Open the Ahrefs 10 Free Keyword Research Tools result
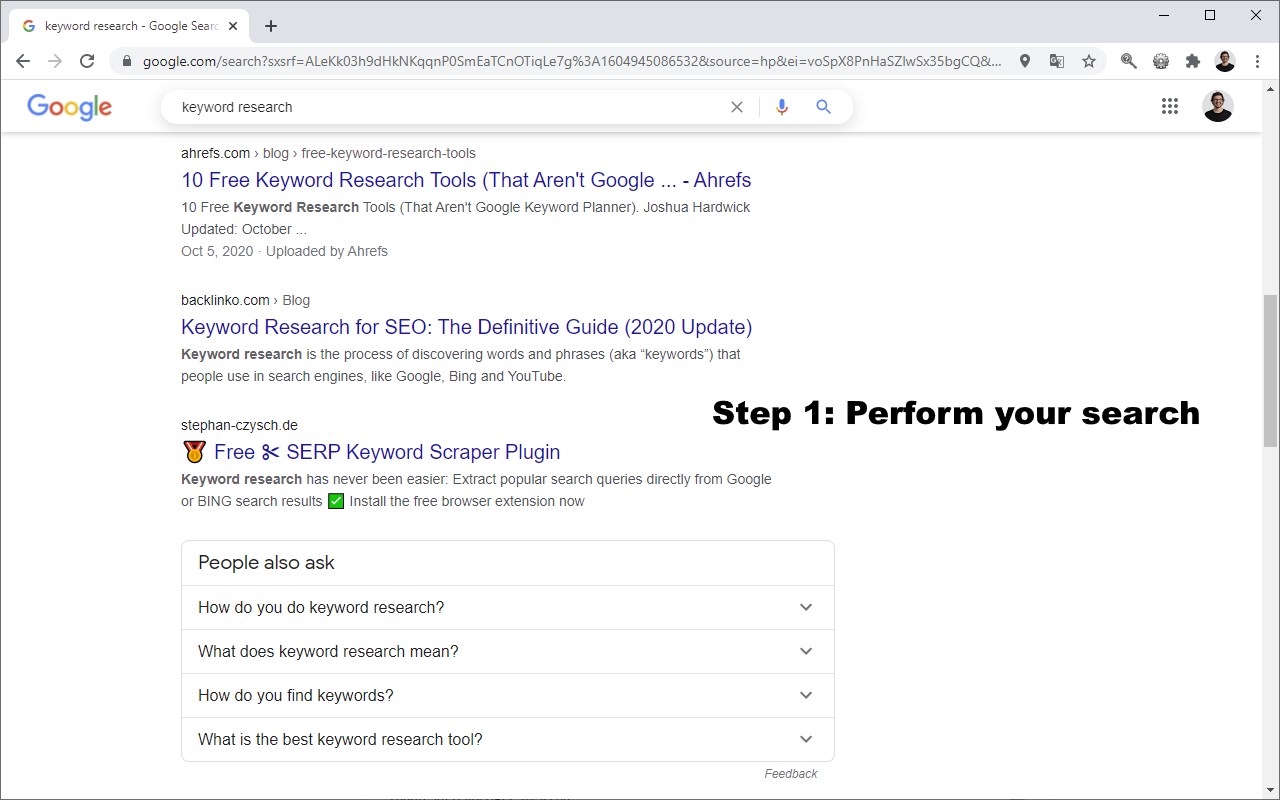The height and width of the screenshot is (800, 1280). pyautogui.click(x=466, y=180)
